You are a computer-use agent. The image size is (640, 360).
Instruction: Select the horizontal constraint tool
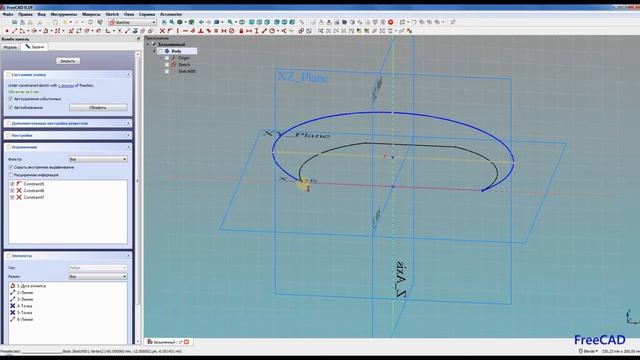coord(185,31)
